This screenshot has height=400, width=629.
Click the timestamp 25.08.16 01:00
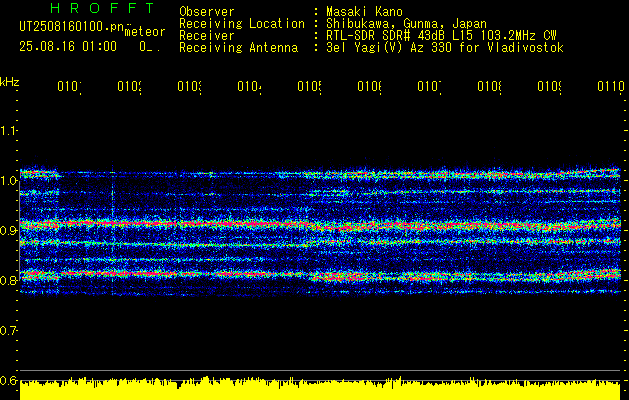click(68, 47)
